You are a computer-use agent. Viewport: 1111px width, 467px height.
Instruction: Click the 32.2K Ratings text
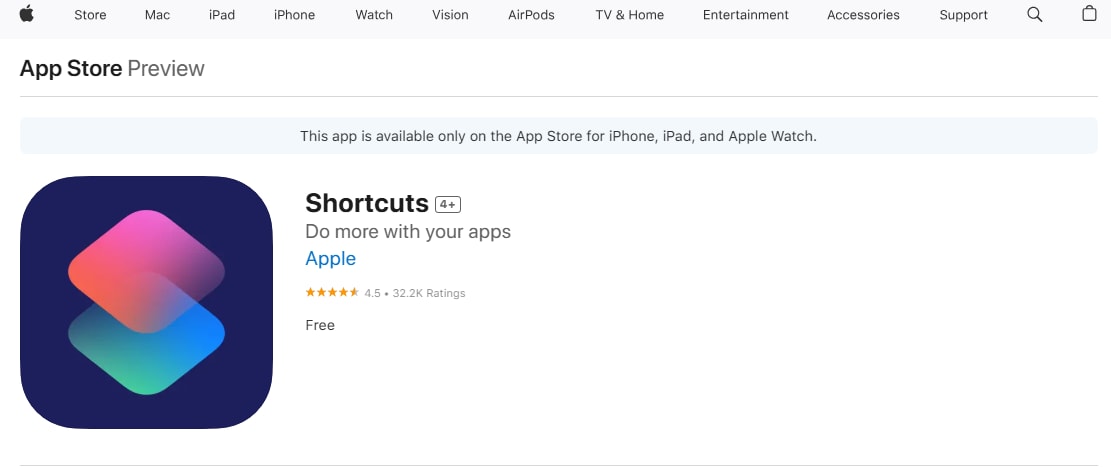point(429,293)
